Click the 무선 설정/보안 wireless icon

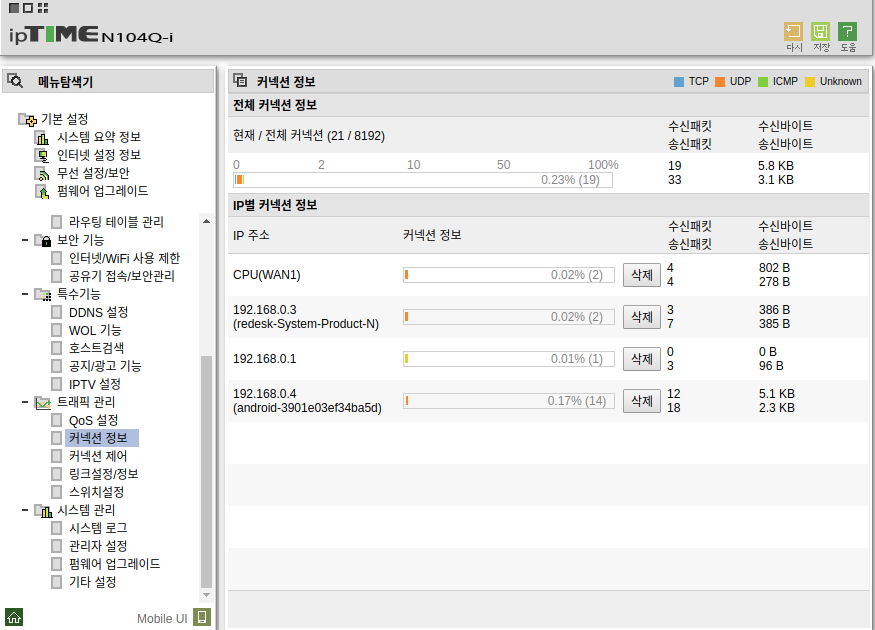[42, 174]
